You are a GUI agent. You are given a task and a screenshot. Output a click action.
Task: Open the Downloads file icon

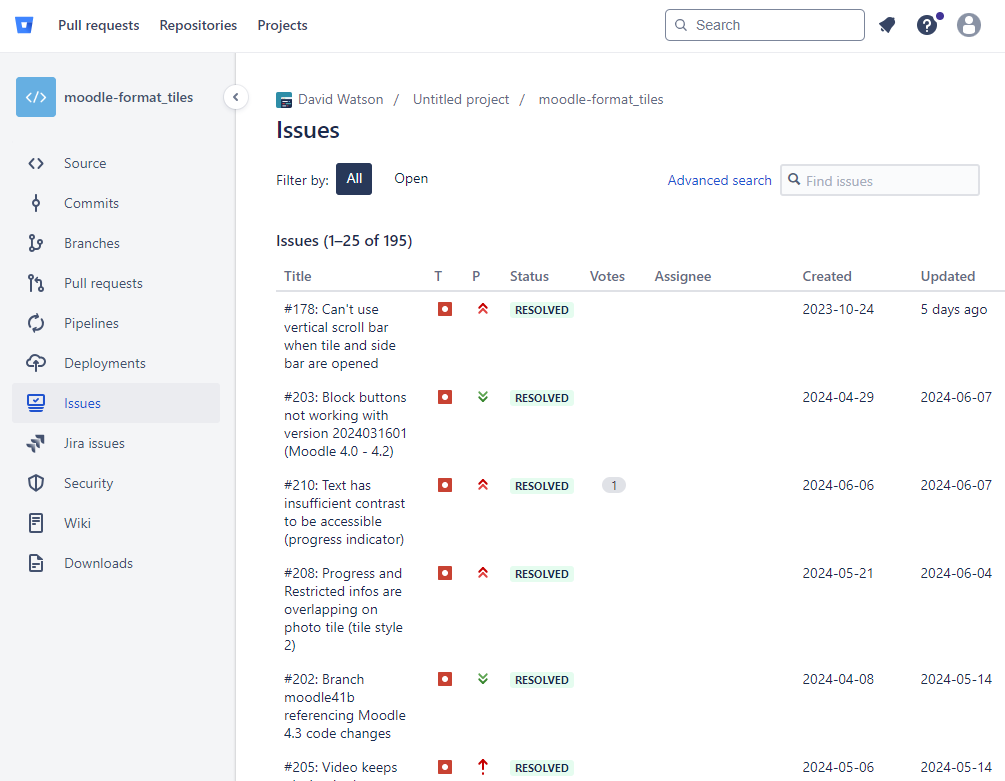pyautogui.click(x=36, y=563)
